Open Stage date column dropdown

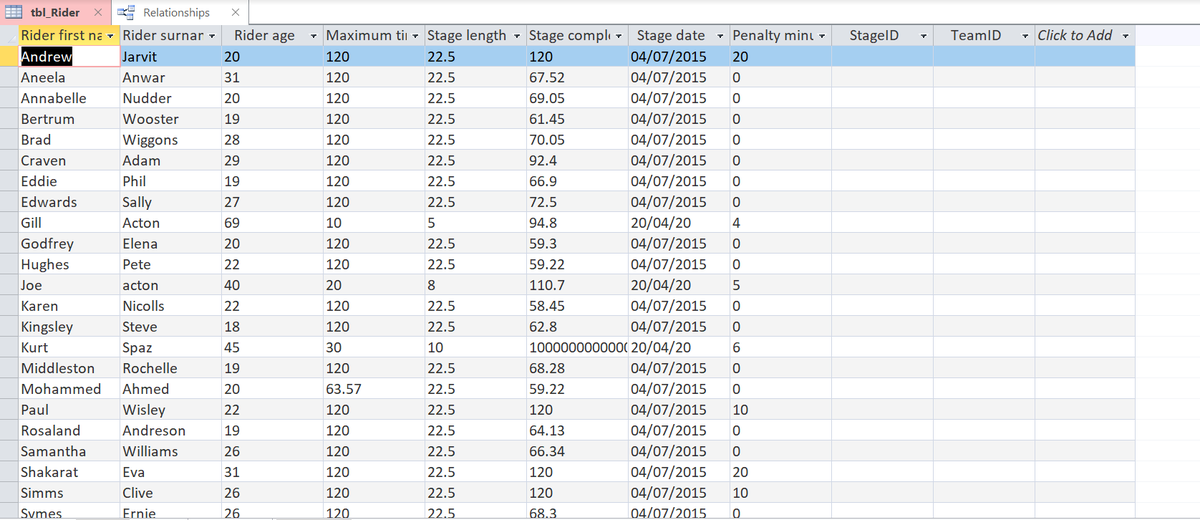click(x=721, y=36)
